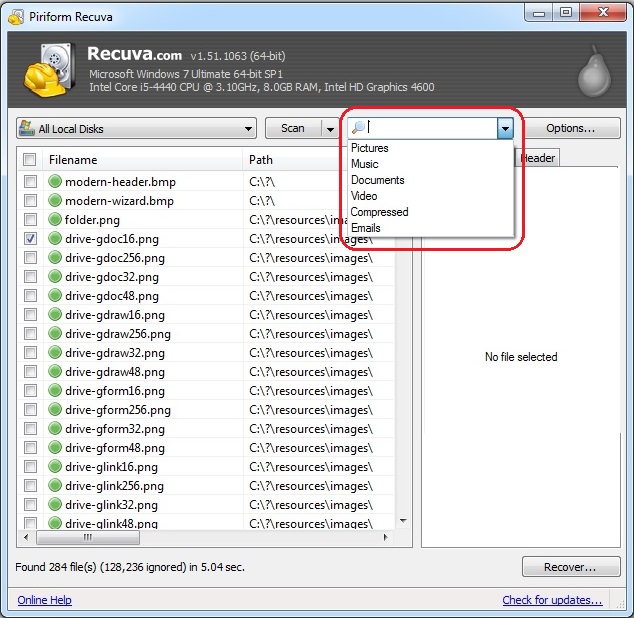Click the disk icon in All Local Disks selector
Viewport: 634px width, 618px height.
[x=27, y=128]
